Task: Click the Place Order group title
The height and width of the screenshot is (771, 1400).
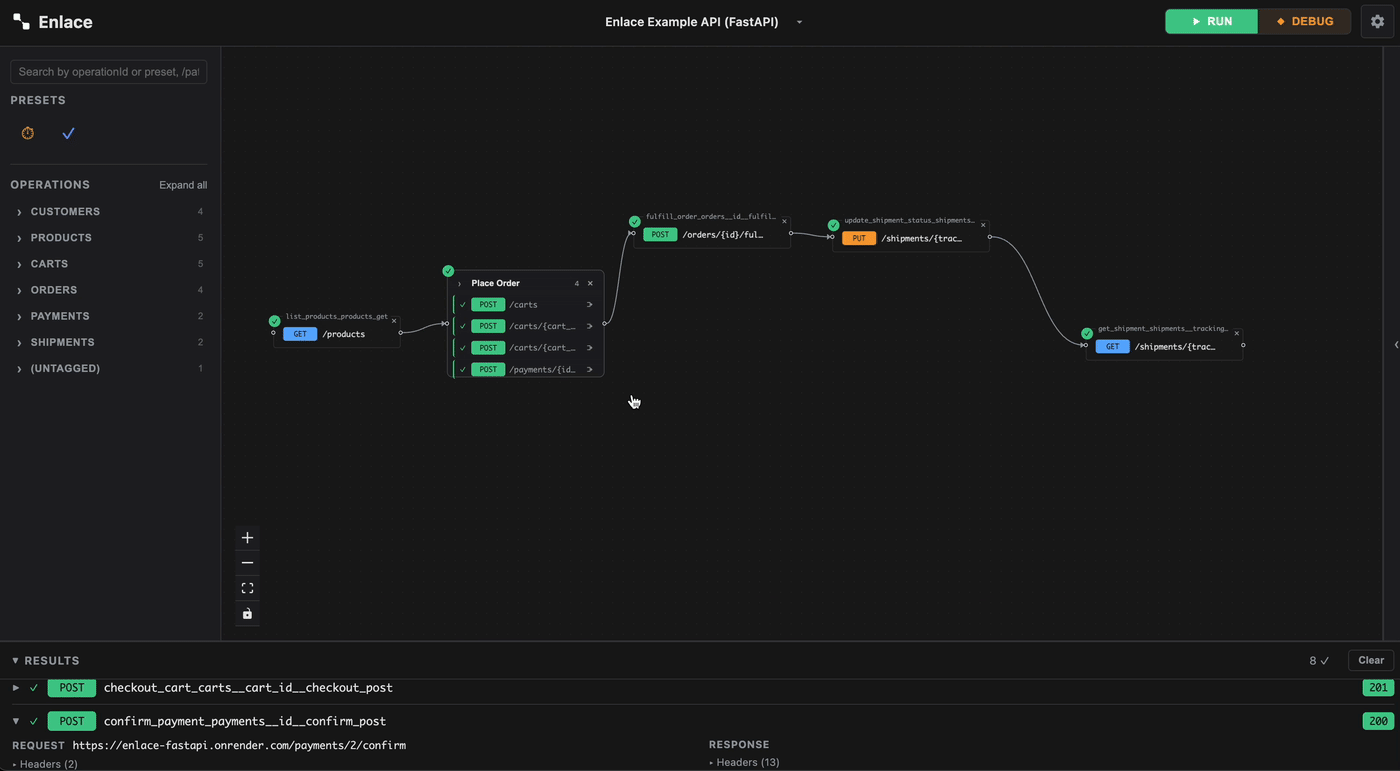Action: [495, 283]
